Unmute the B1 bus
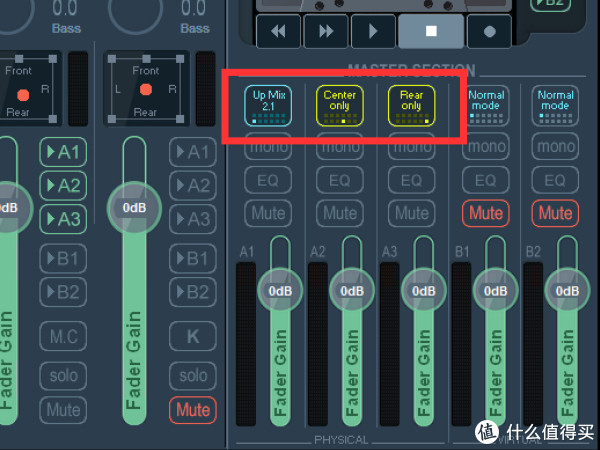The image size is (600, 450). [485, 213]
